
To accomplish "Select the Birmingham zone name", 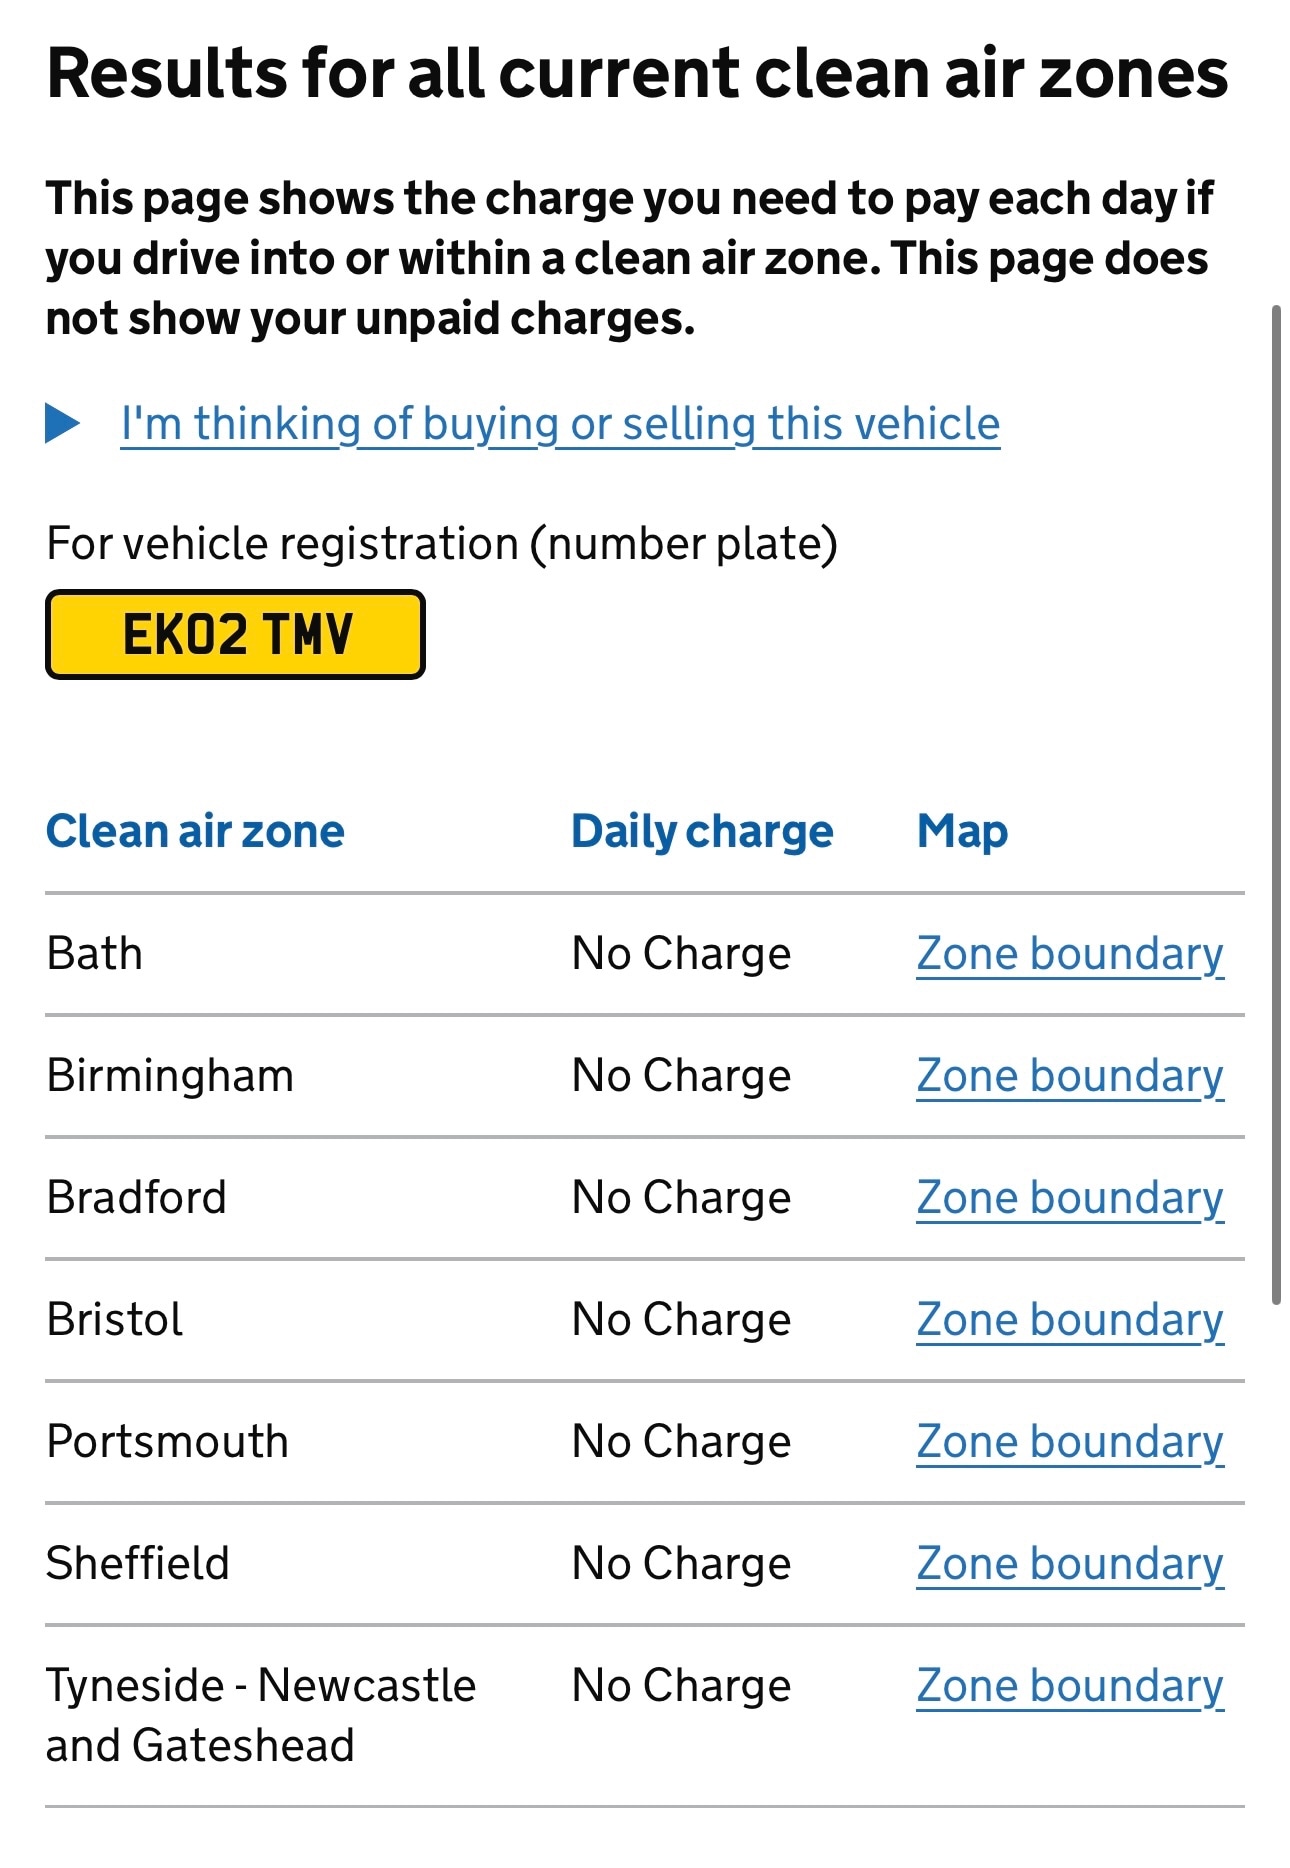I will 171,1076.
